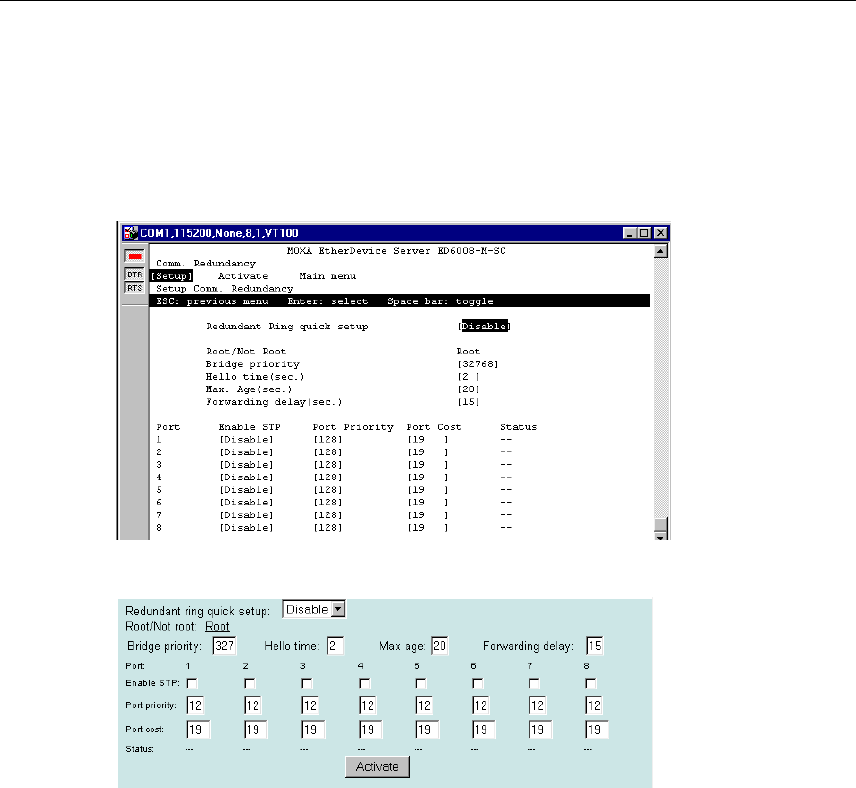Click Port cost field for port 4

(371, 730)
